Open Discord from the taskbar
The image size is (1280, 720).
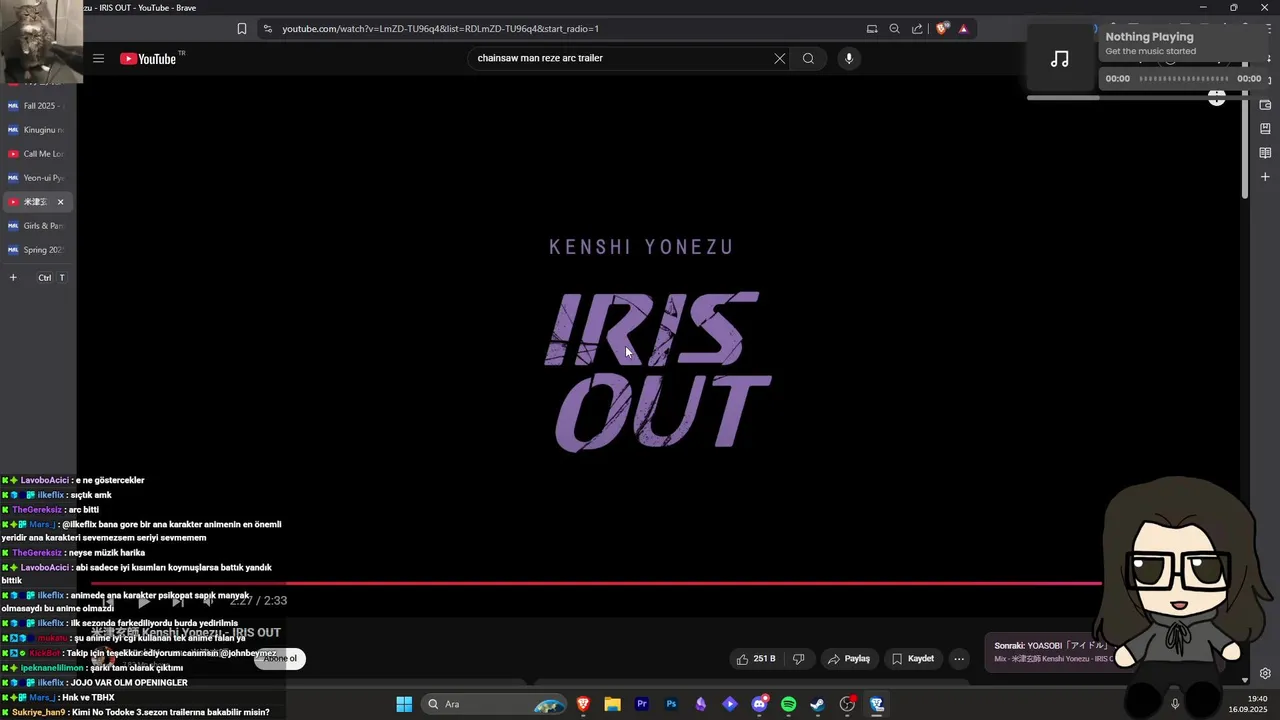759,704
